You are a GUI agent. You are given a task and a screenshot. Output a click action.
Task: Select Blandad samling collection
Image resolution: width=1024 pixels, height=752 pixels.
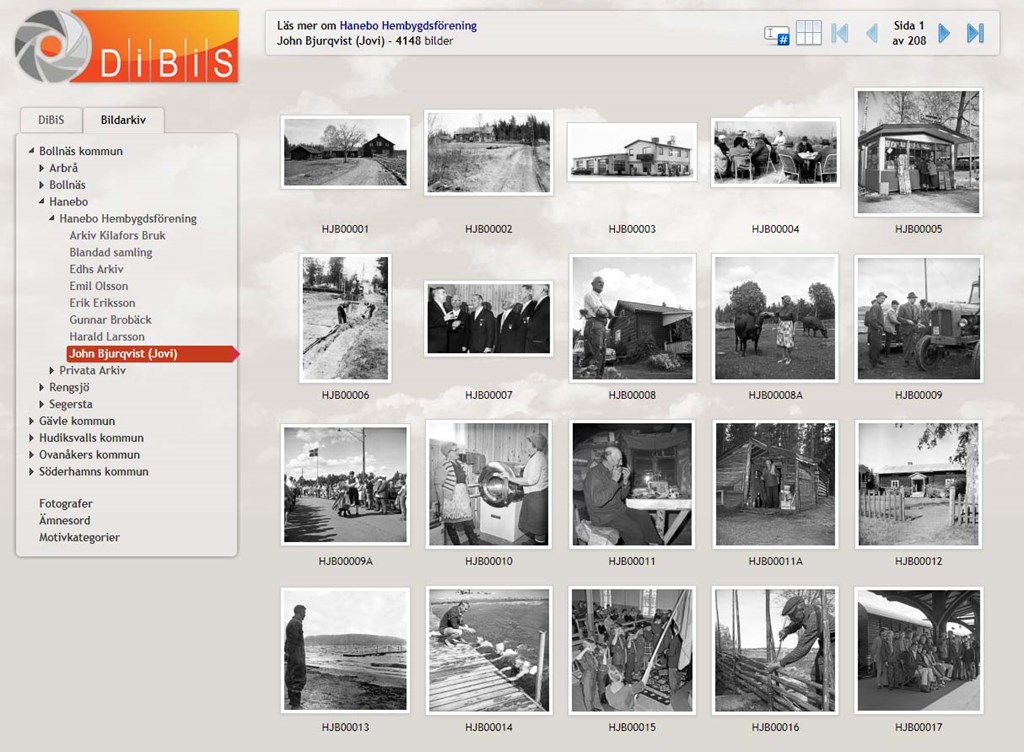click(111, 252)
